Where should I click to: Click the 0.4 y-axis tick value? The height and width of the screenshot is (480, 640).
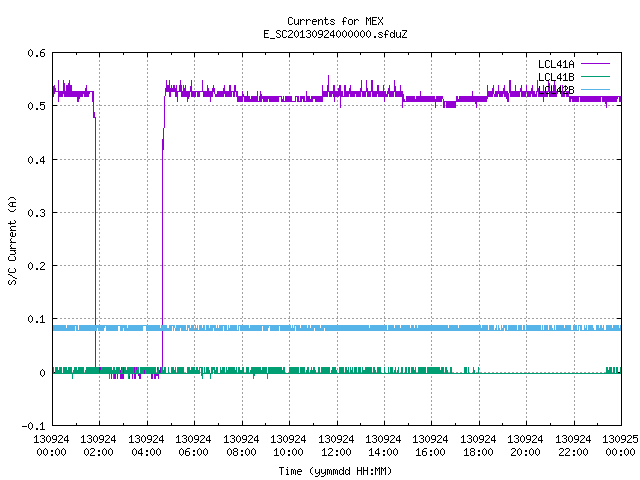tap(36, 160)
